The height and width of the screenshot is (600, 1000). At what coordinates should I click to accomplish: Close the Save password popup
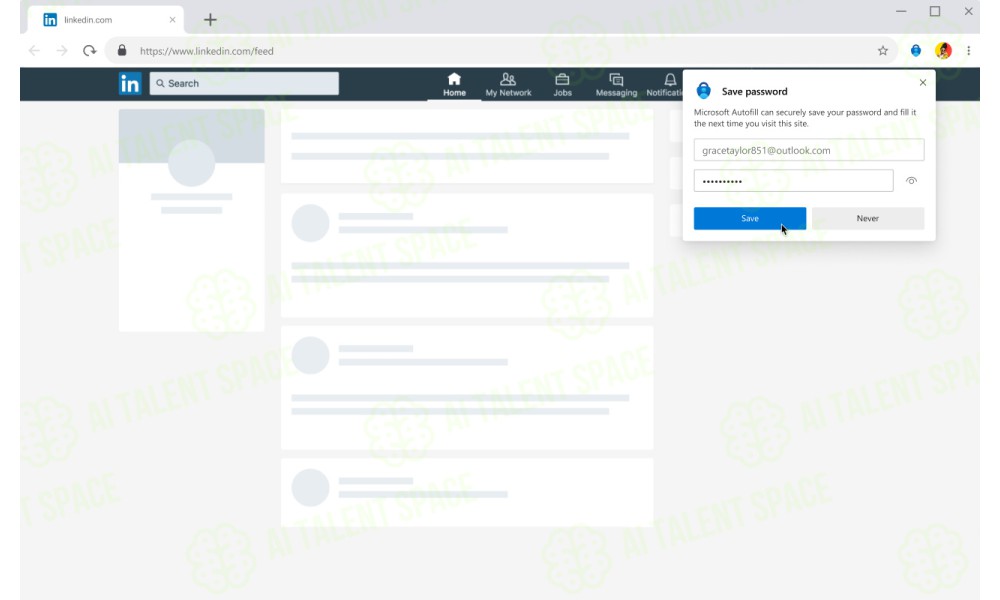923,82
